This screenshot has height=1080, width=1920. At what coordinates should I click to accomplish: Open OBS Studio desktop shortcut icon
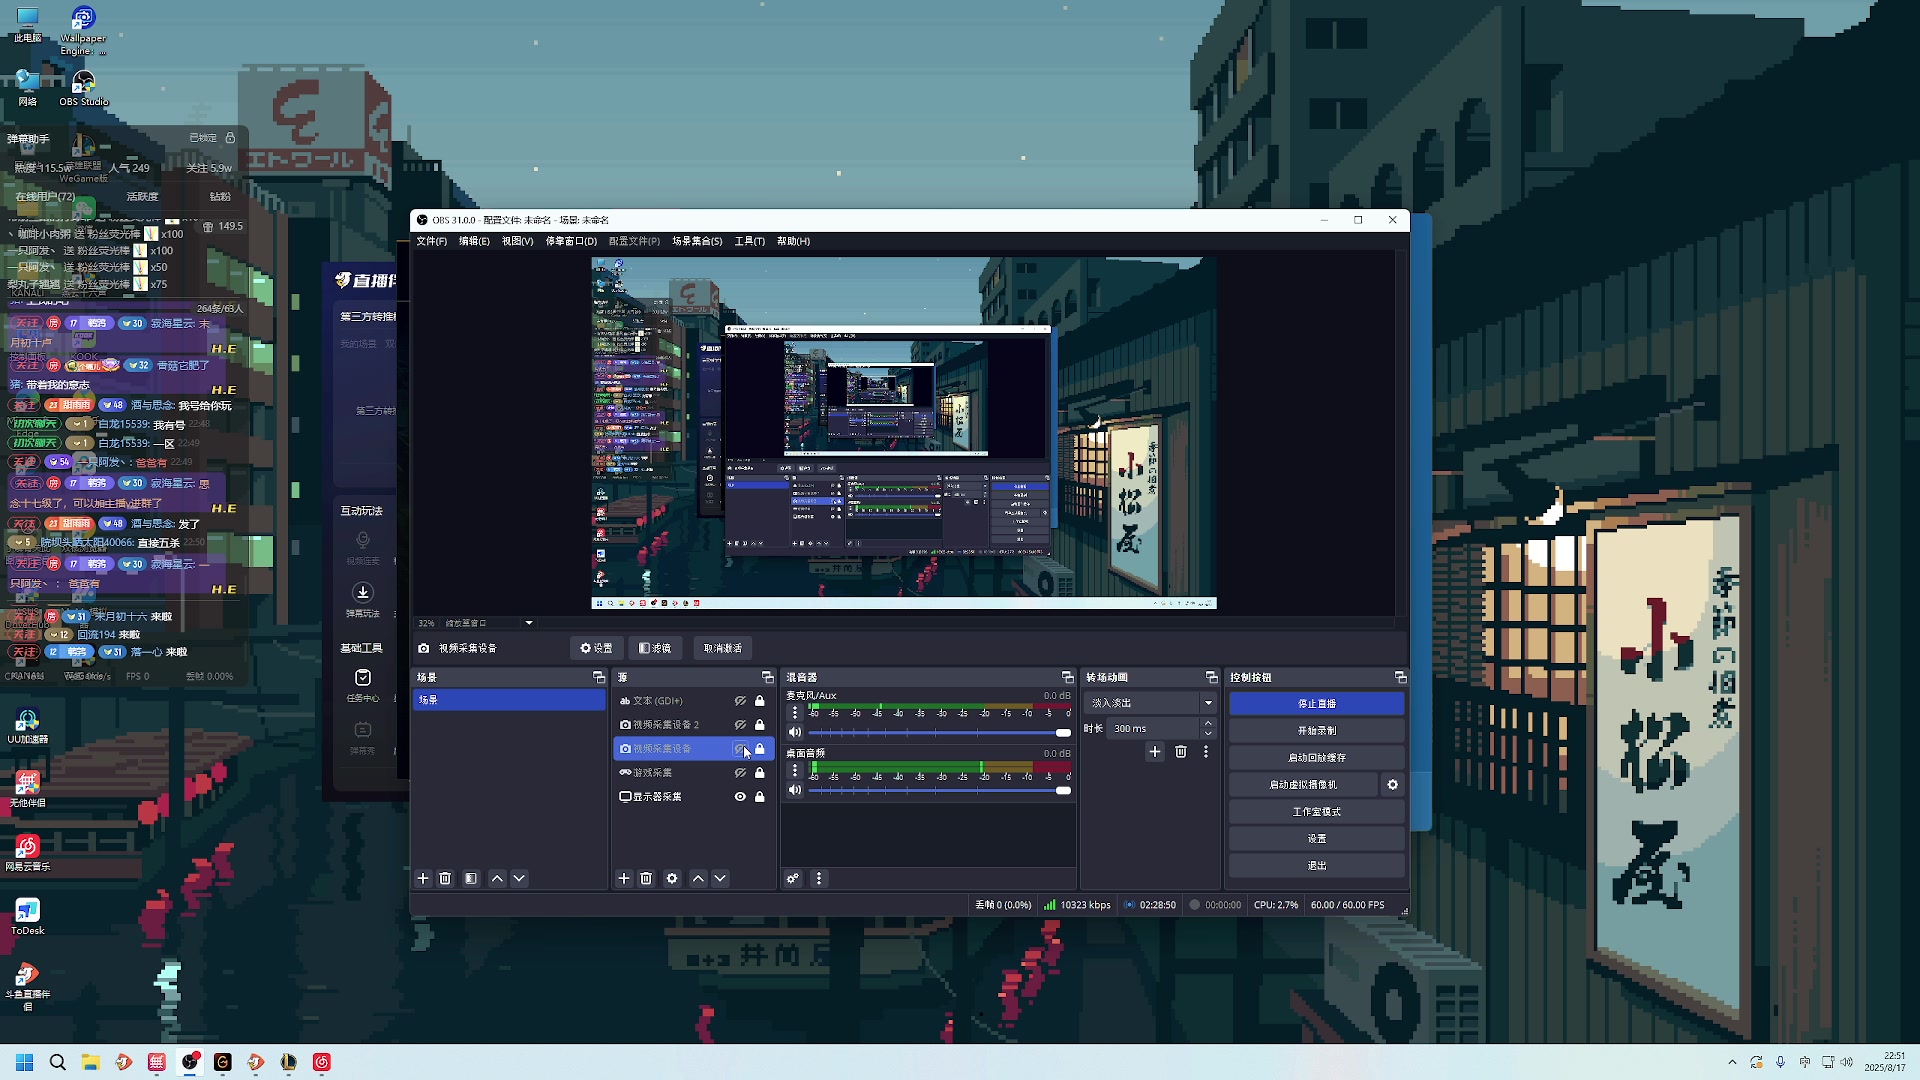[83, 87]
